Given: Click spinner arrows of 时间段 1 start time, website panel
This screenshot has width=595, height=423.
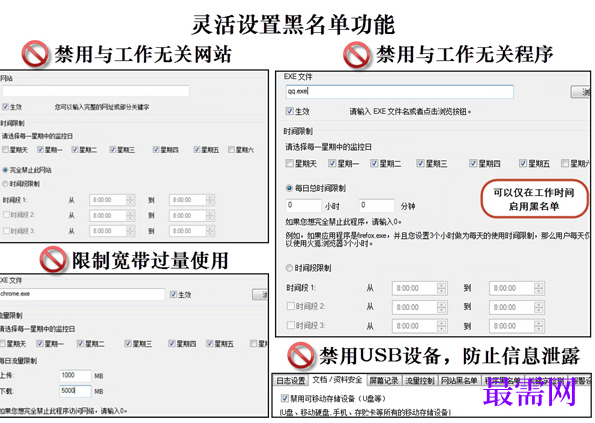Looking at the screenshot, I should click(x=131, y=200).
